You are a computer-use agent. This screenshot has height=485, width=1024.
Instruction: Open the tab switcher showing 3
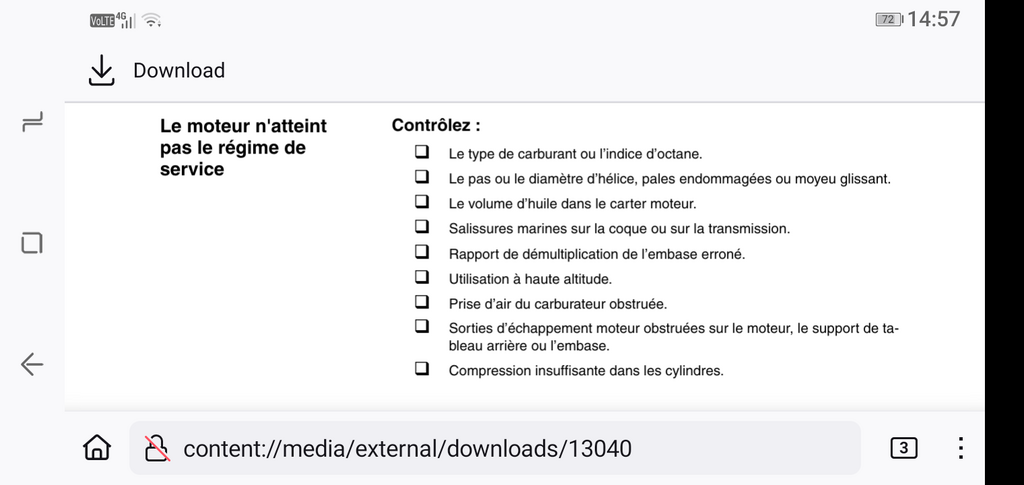[903, 448]
